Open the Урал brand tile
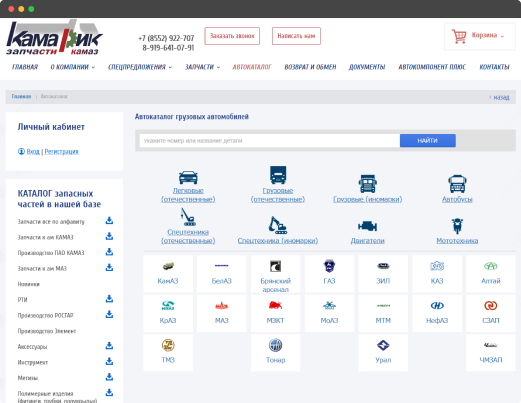This screenshot has width=521, height=403. coord(383,353)
